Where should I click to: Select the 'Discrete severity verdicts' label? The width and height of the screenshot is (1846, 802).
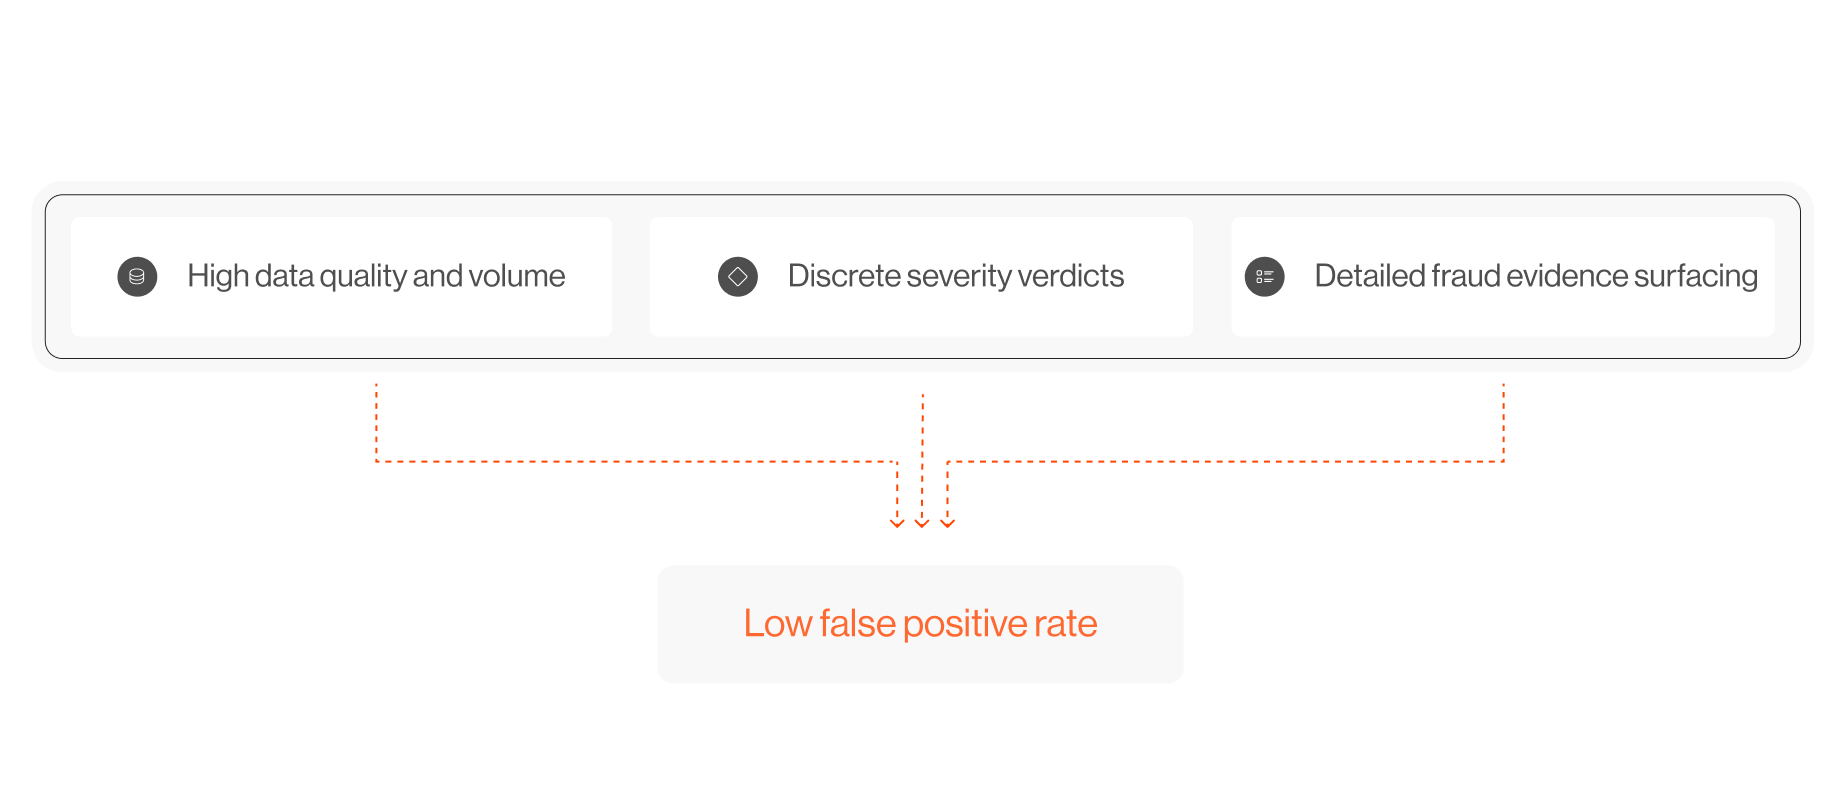[955, 276]
